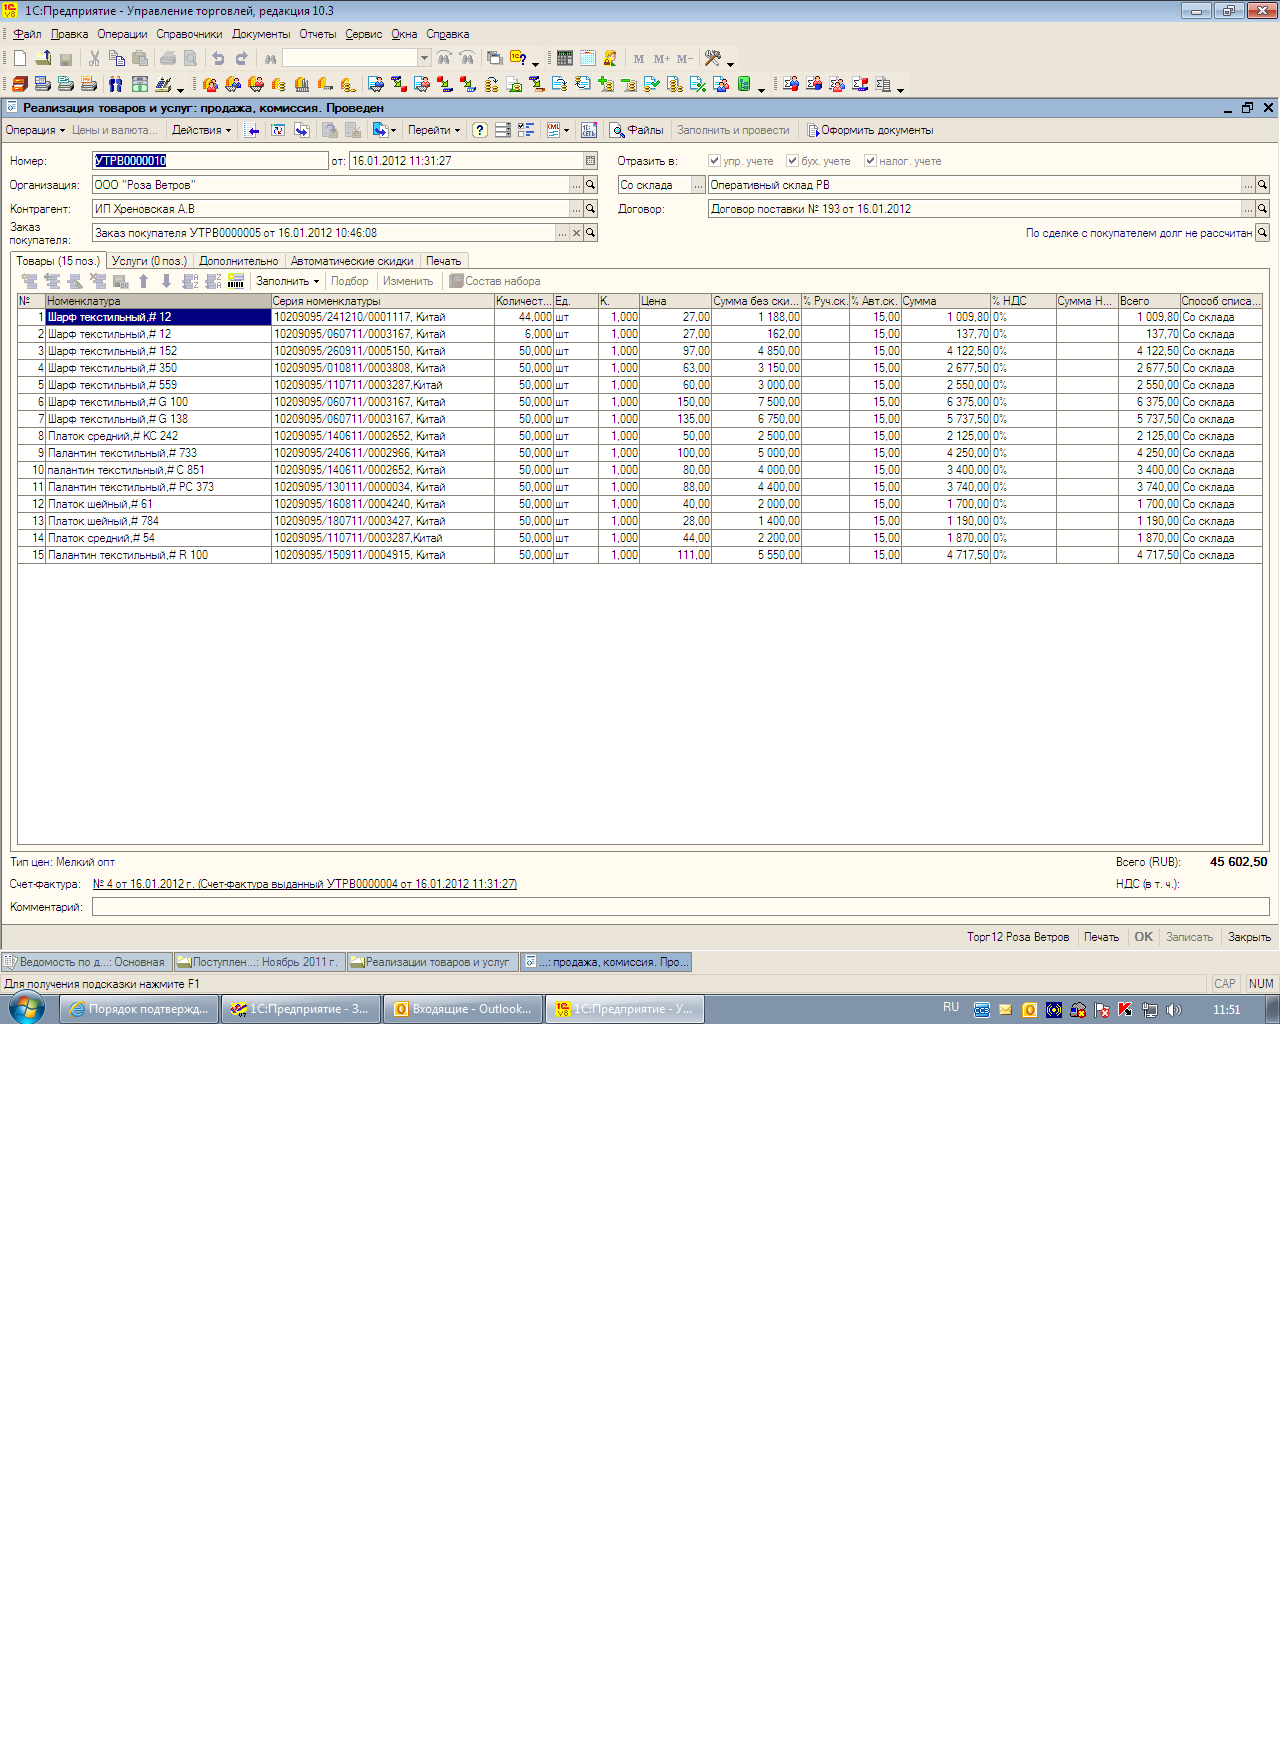Toggle the упр. учете checkbox

[x=714, y=161]
